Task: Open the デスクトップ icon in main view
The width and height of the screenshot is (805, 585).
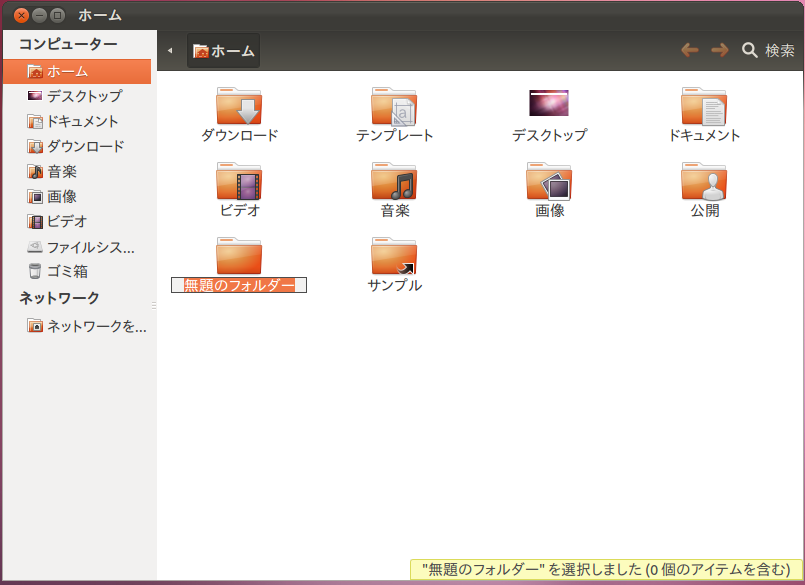Action: (549, 103)
